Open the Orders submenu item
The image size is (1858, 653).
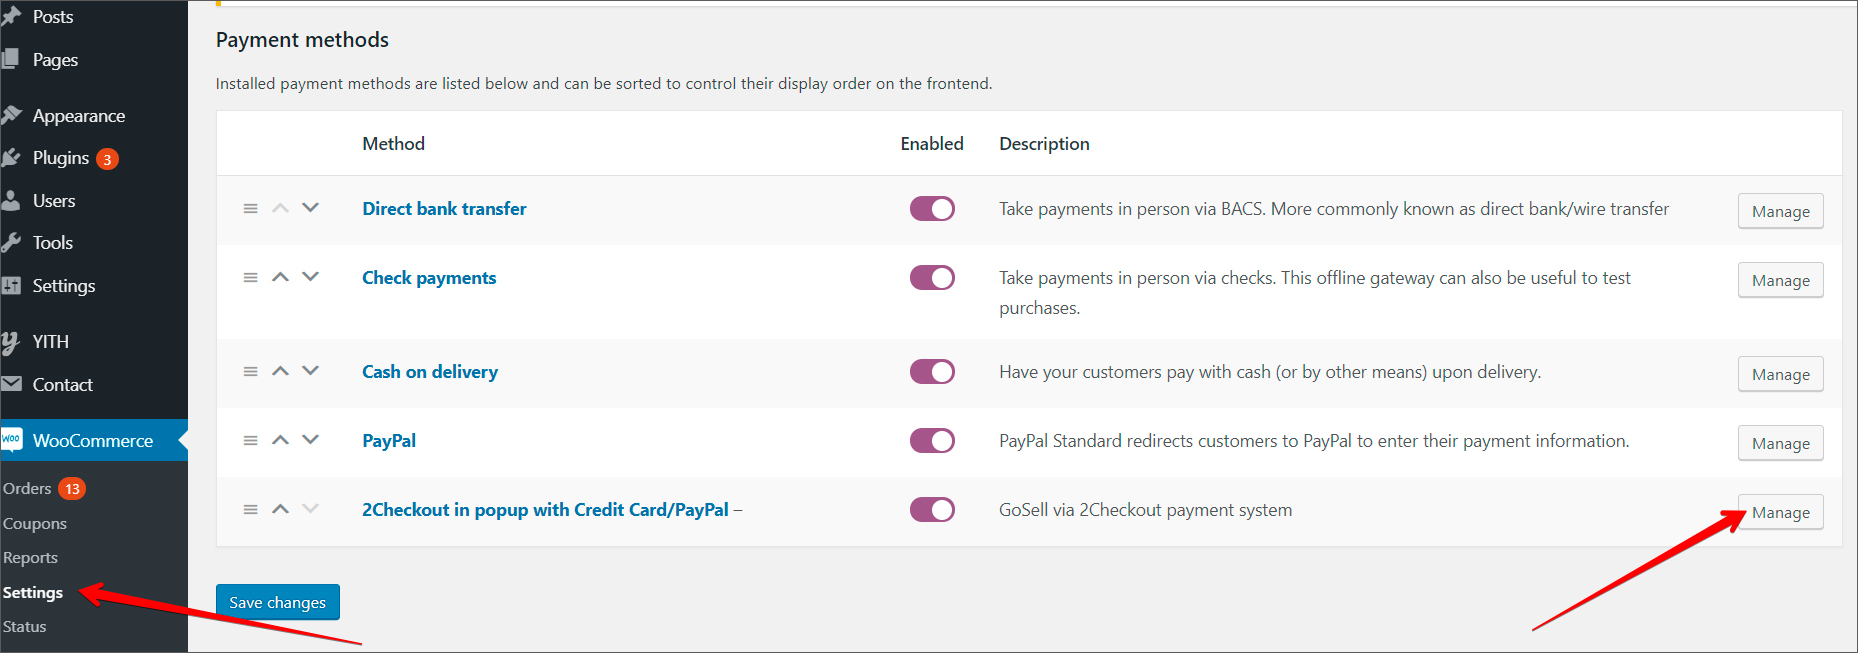(x=27, y=489)
